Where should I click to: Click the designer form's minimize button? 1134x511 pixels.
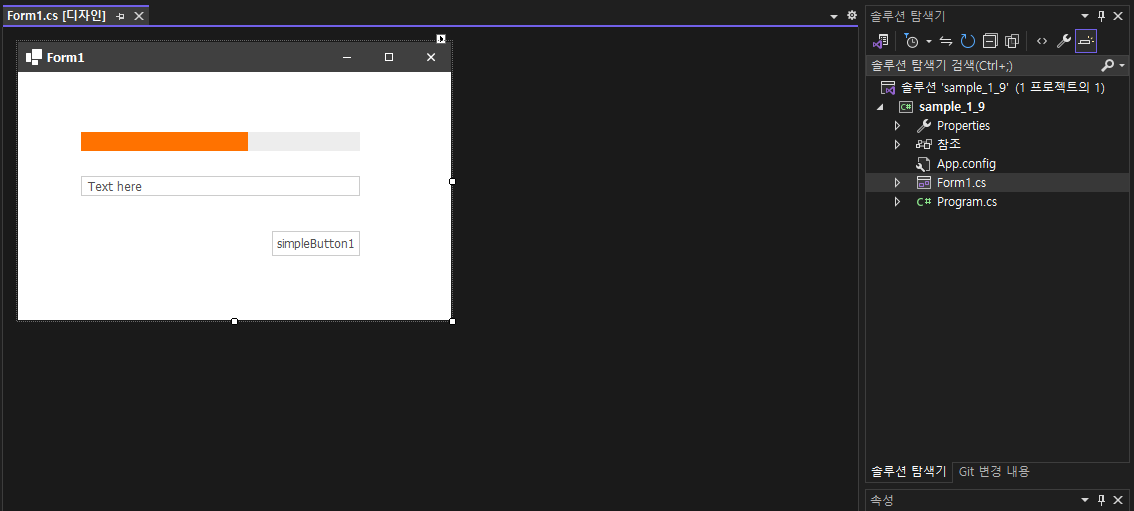(x=347, y=57)
